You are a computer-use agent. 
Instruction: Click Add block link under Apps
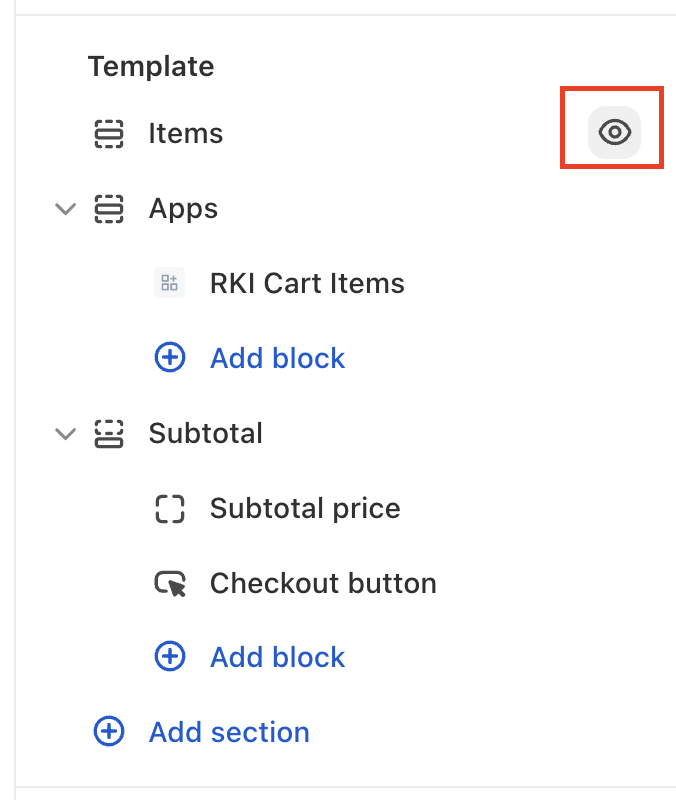[x=277, y=358]
